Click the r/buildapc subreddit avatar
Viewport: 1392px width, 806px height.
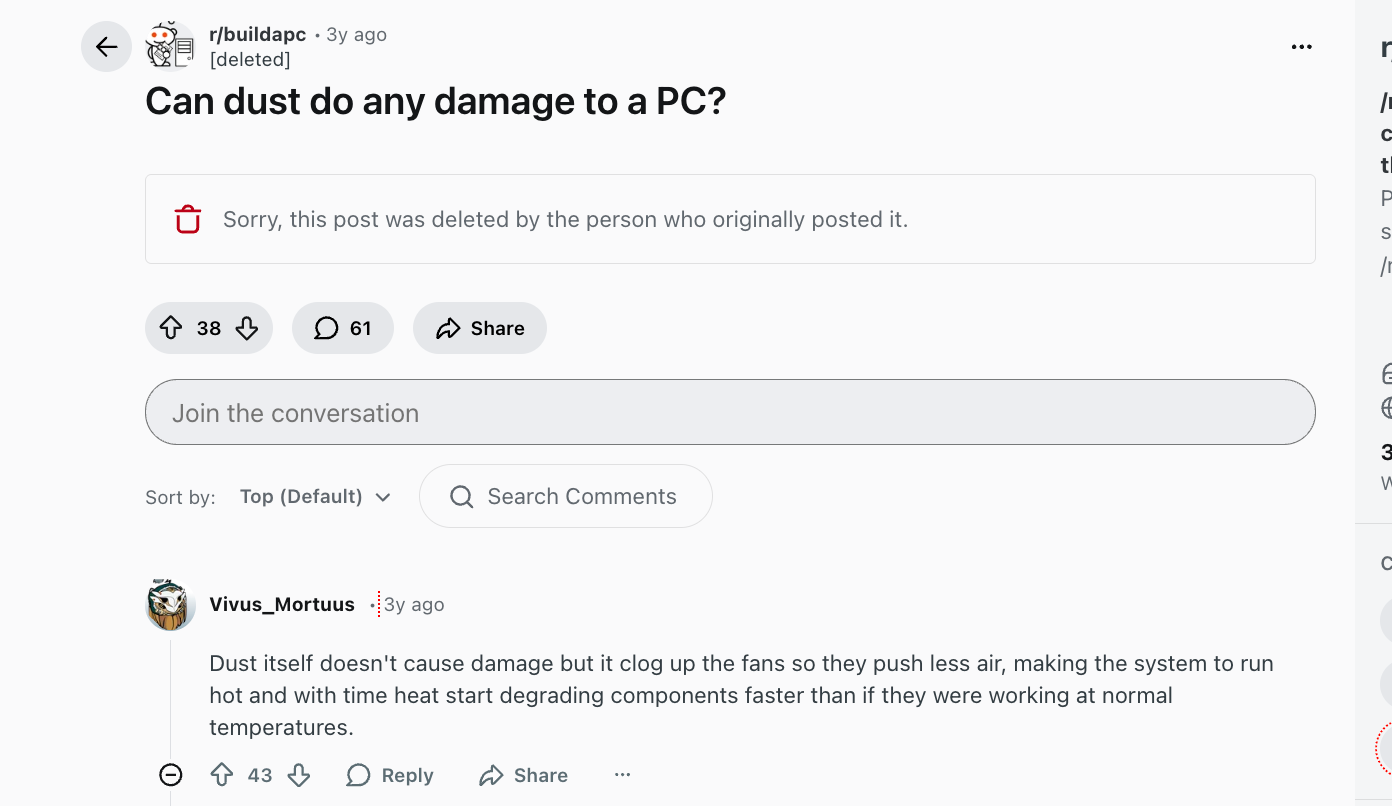170,46
